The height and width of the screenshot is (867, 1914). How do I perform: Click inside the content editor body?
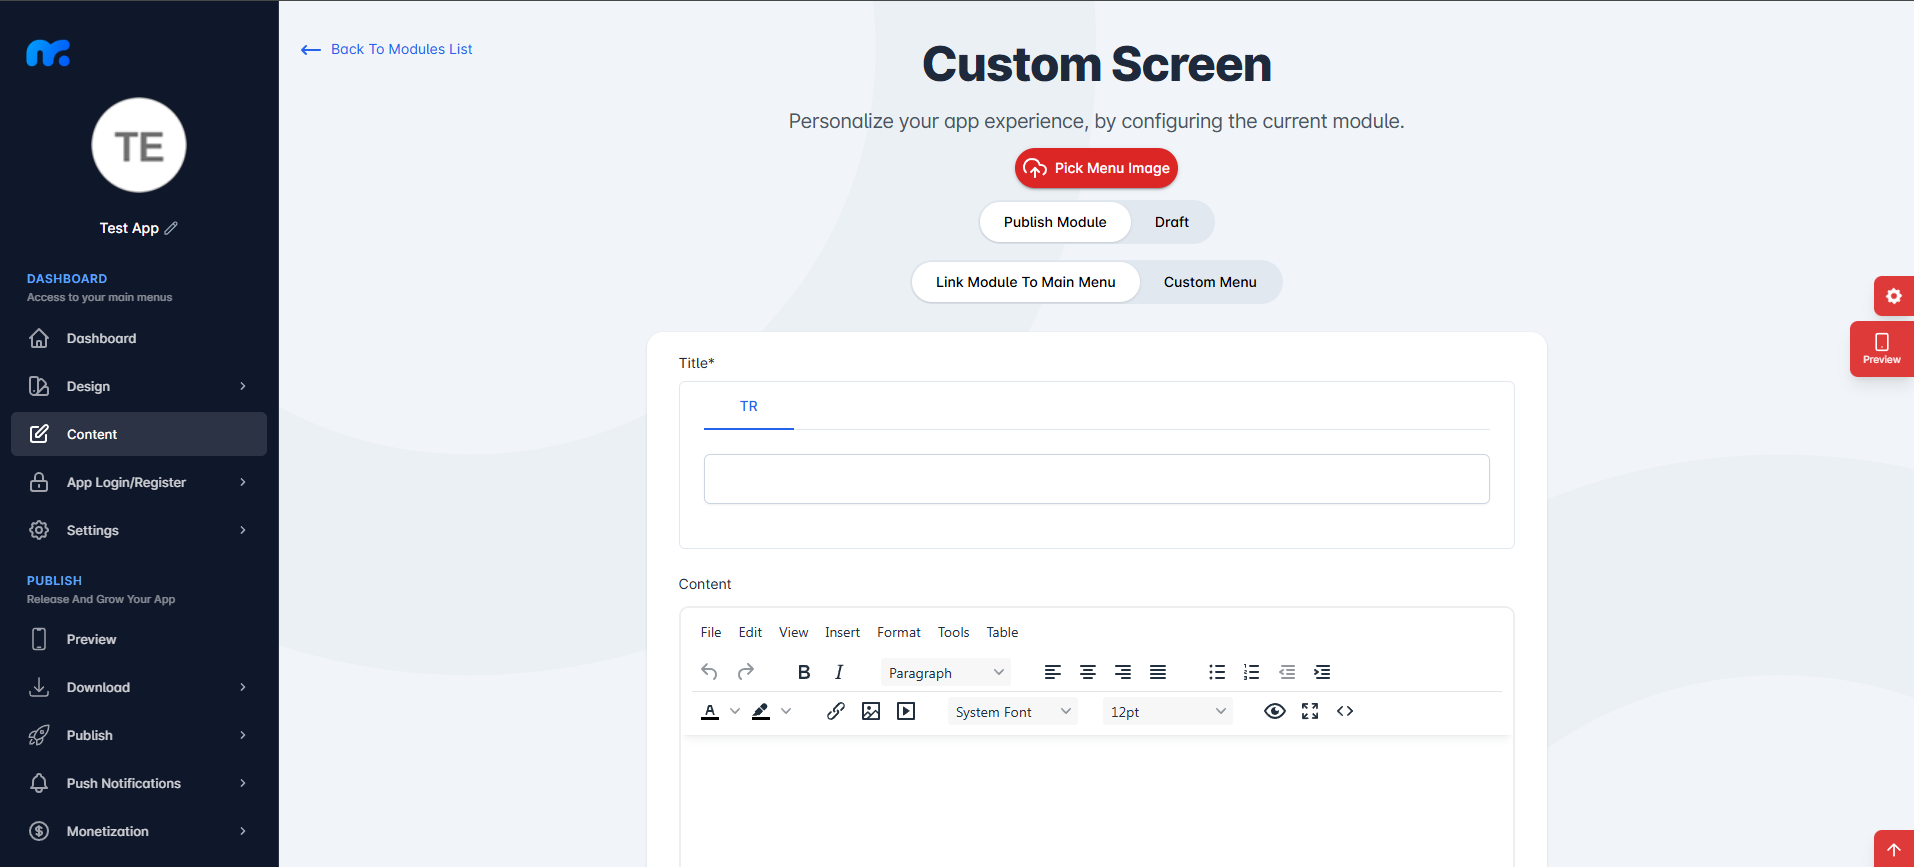tap(1096, 801)
